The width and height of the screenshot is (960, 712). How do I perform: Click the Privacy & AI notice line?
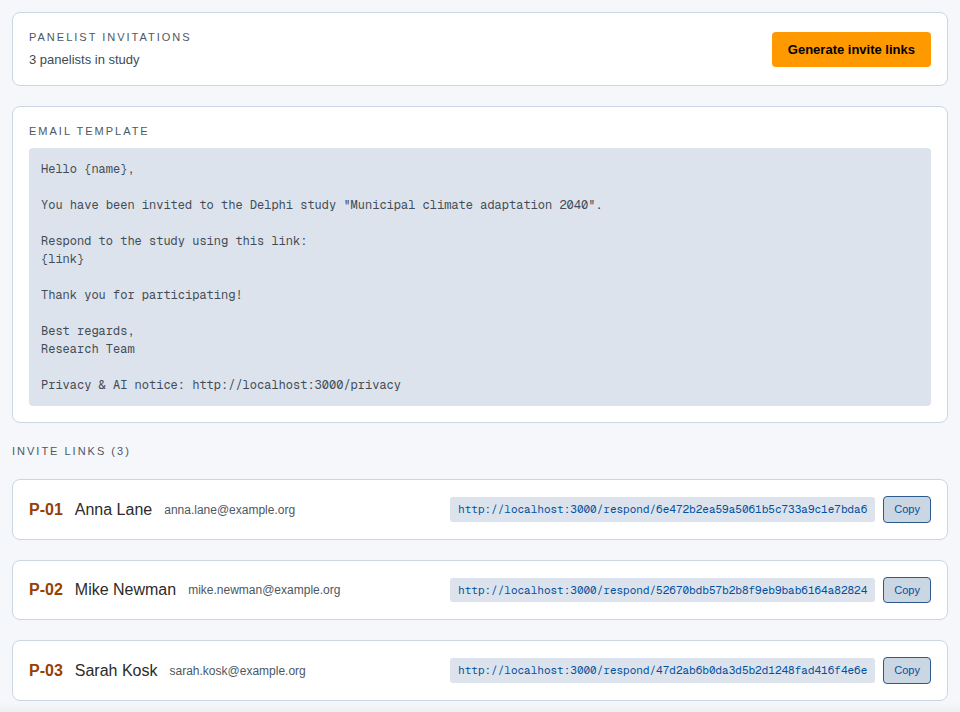pyautogui.click(x=221, y=385)
